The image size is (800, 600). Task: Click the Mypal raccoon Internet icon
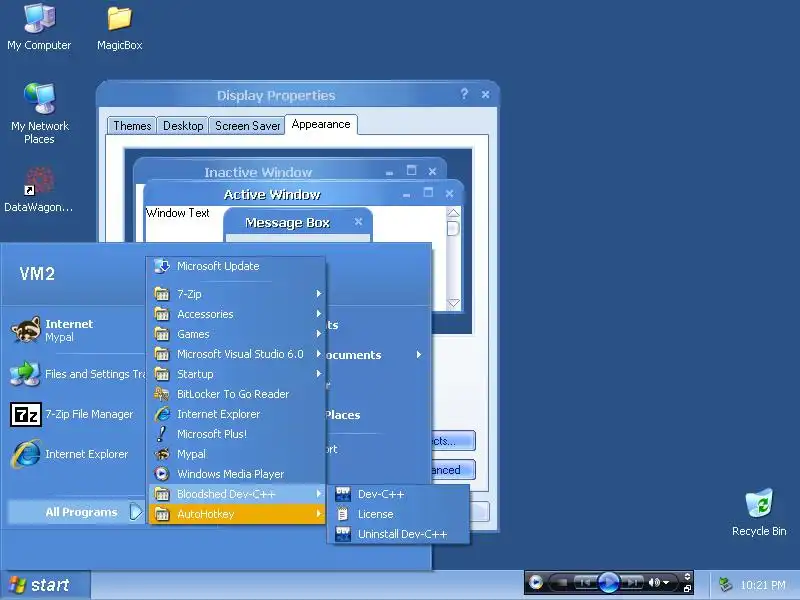(26, 330)
